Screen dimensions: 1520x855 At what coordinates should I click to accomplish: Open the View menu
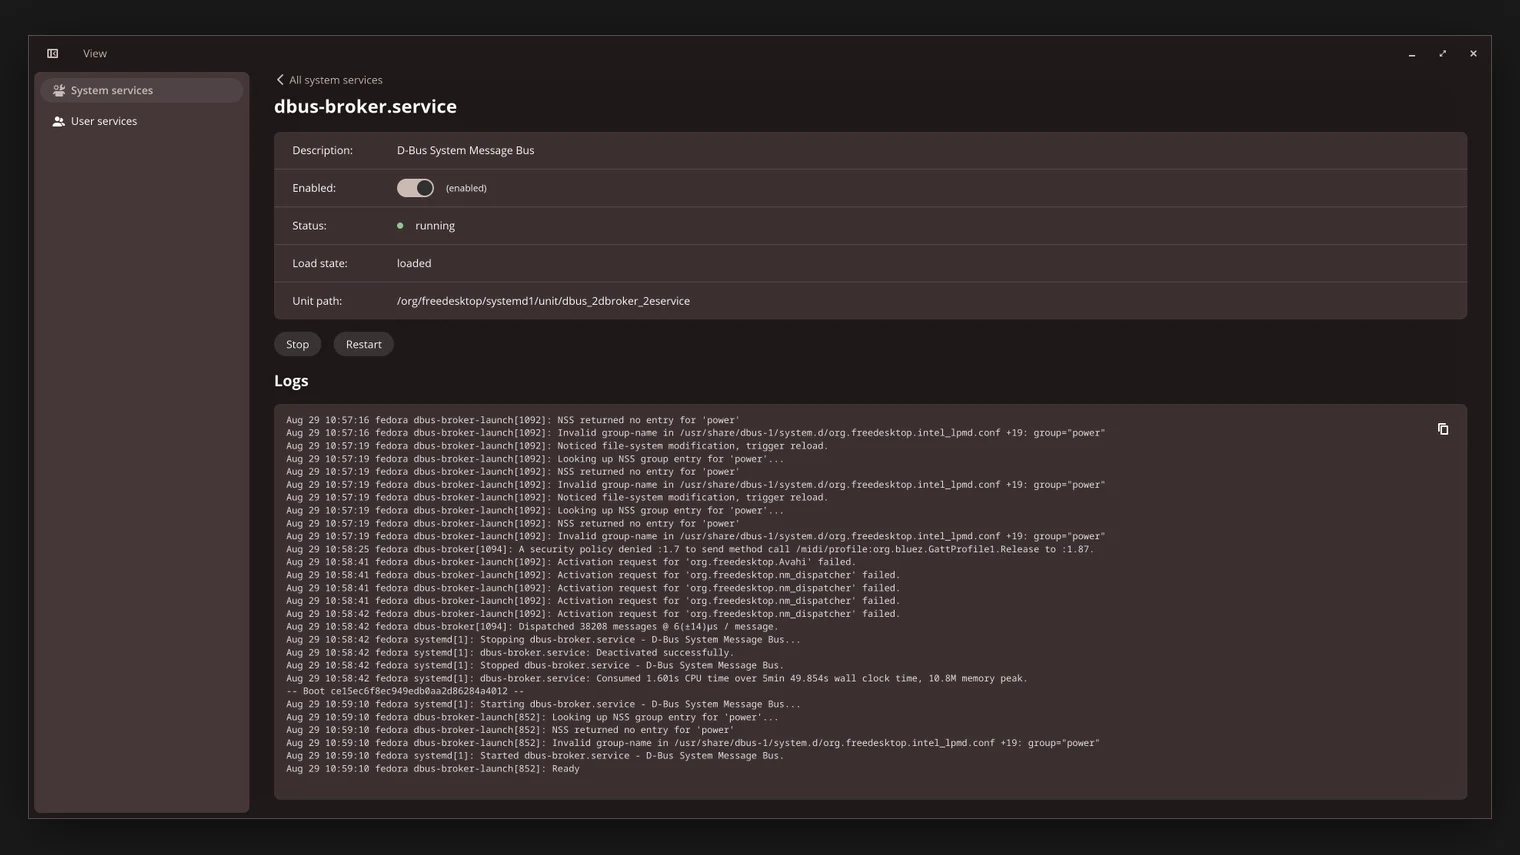(95, 54)
